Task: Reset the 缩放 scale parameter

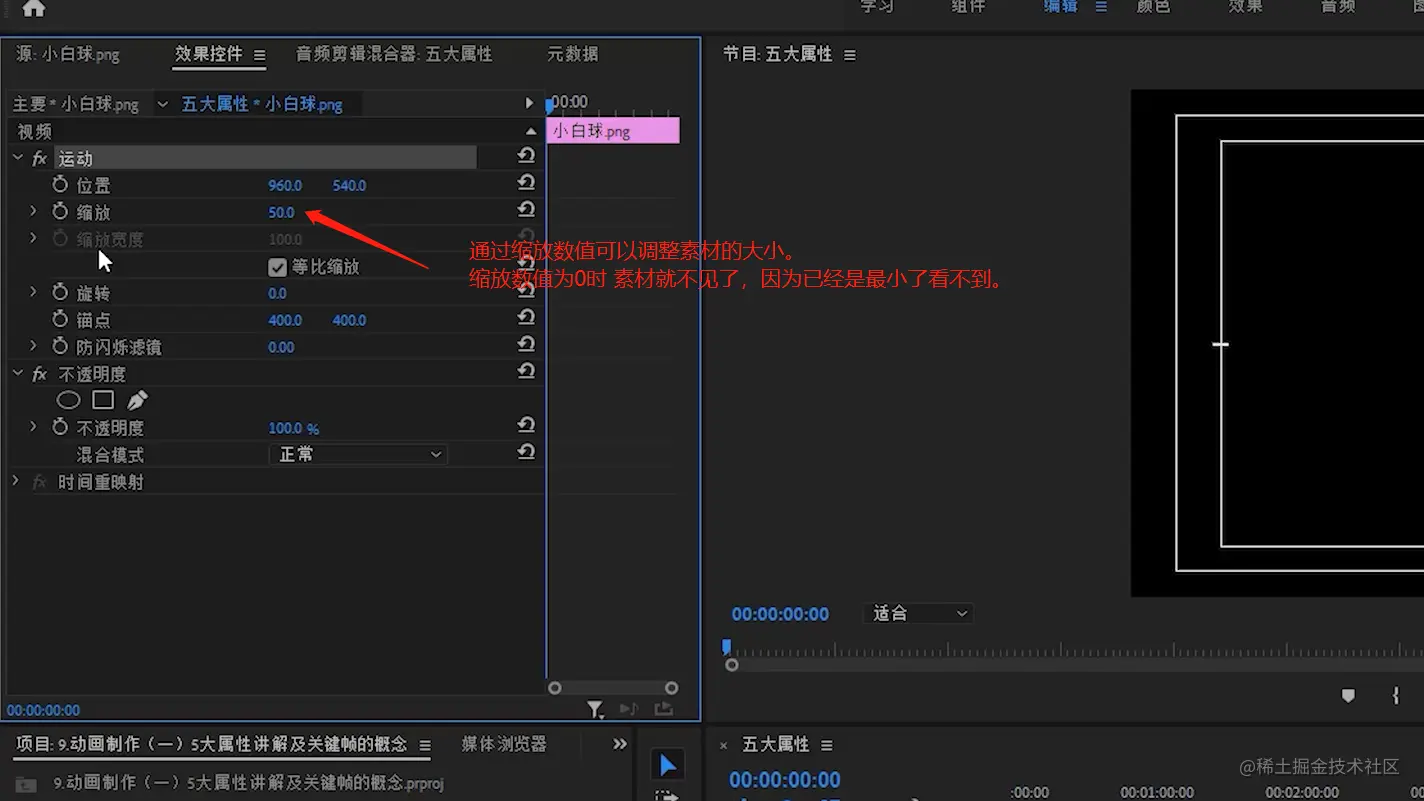Action: pyautogui.click(x=526, y=210)
